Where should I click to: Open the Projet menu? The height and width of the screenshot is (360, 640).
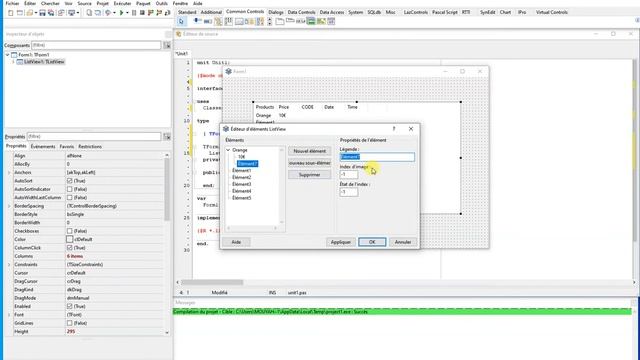click(102, 3)
